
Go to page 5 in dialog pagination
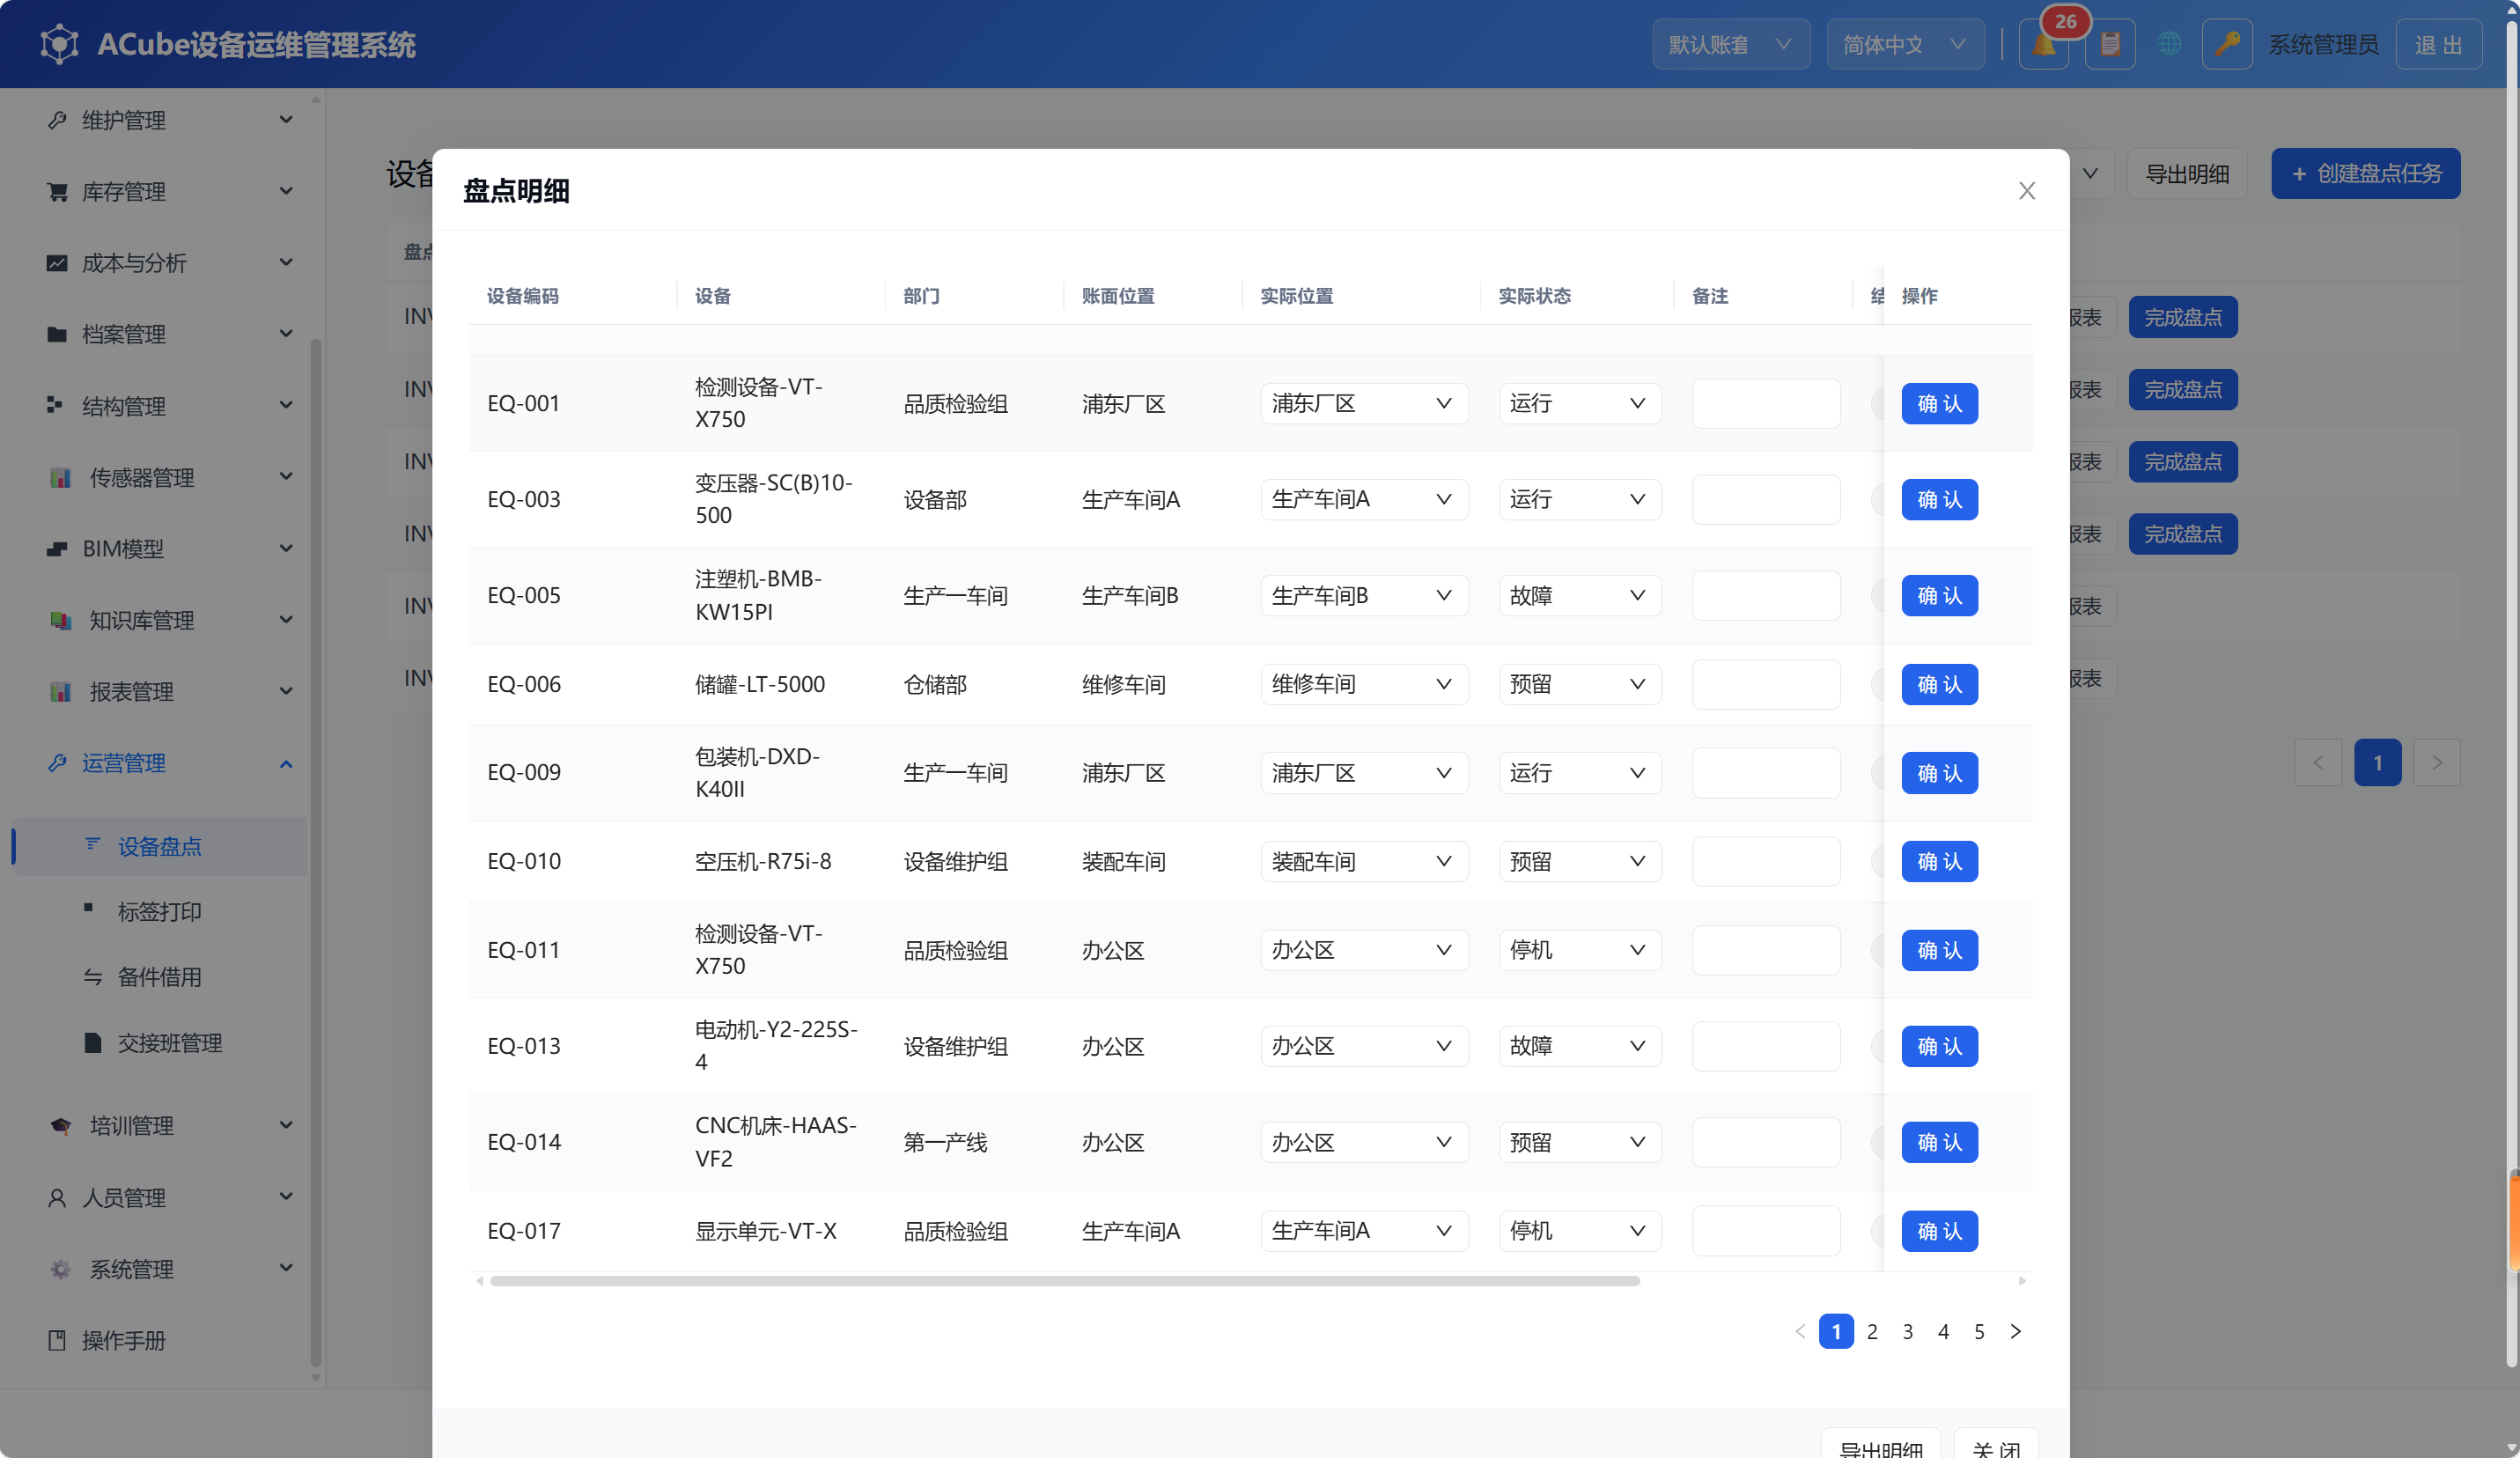tap(1979, 1331)
